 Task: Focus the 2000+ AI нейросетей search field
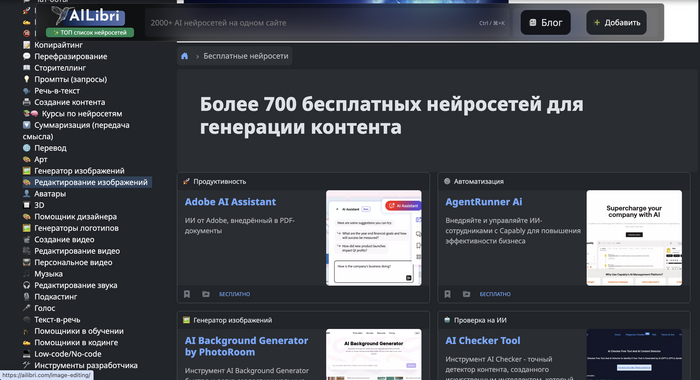(328, 23)
